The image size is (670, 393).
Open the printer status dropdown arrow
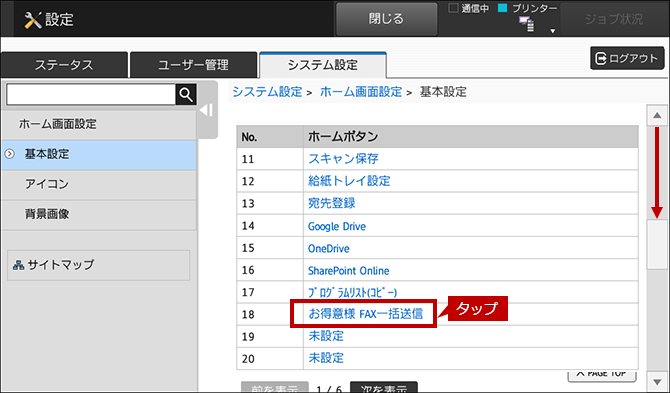click(552, 31)
